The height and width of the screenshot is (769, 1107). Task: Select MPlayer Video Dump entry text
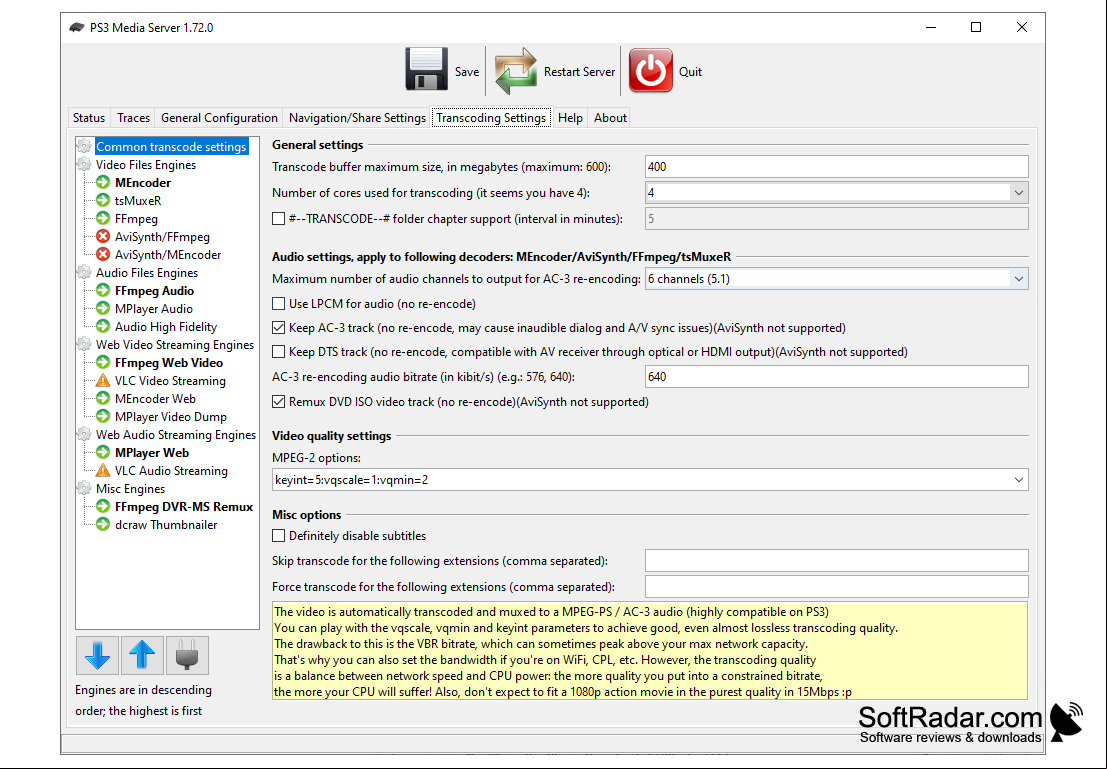pos(171,417)
